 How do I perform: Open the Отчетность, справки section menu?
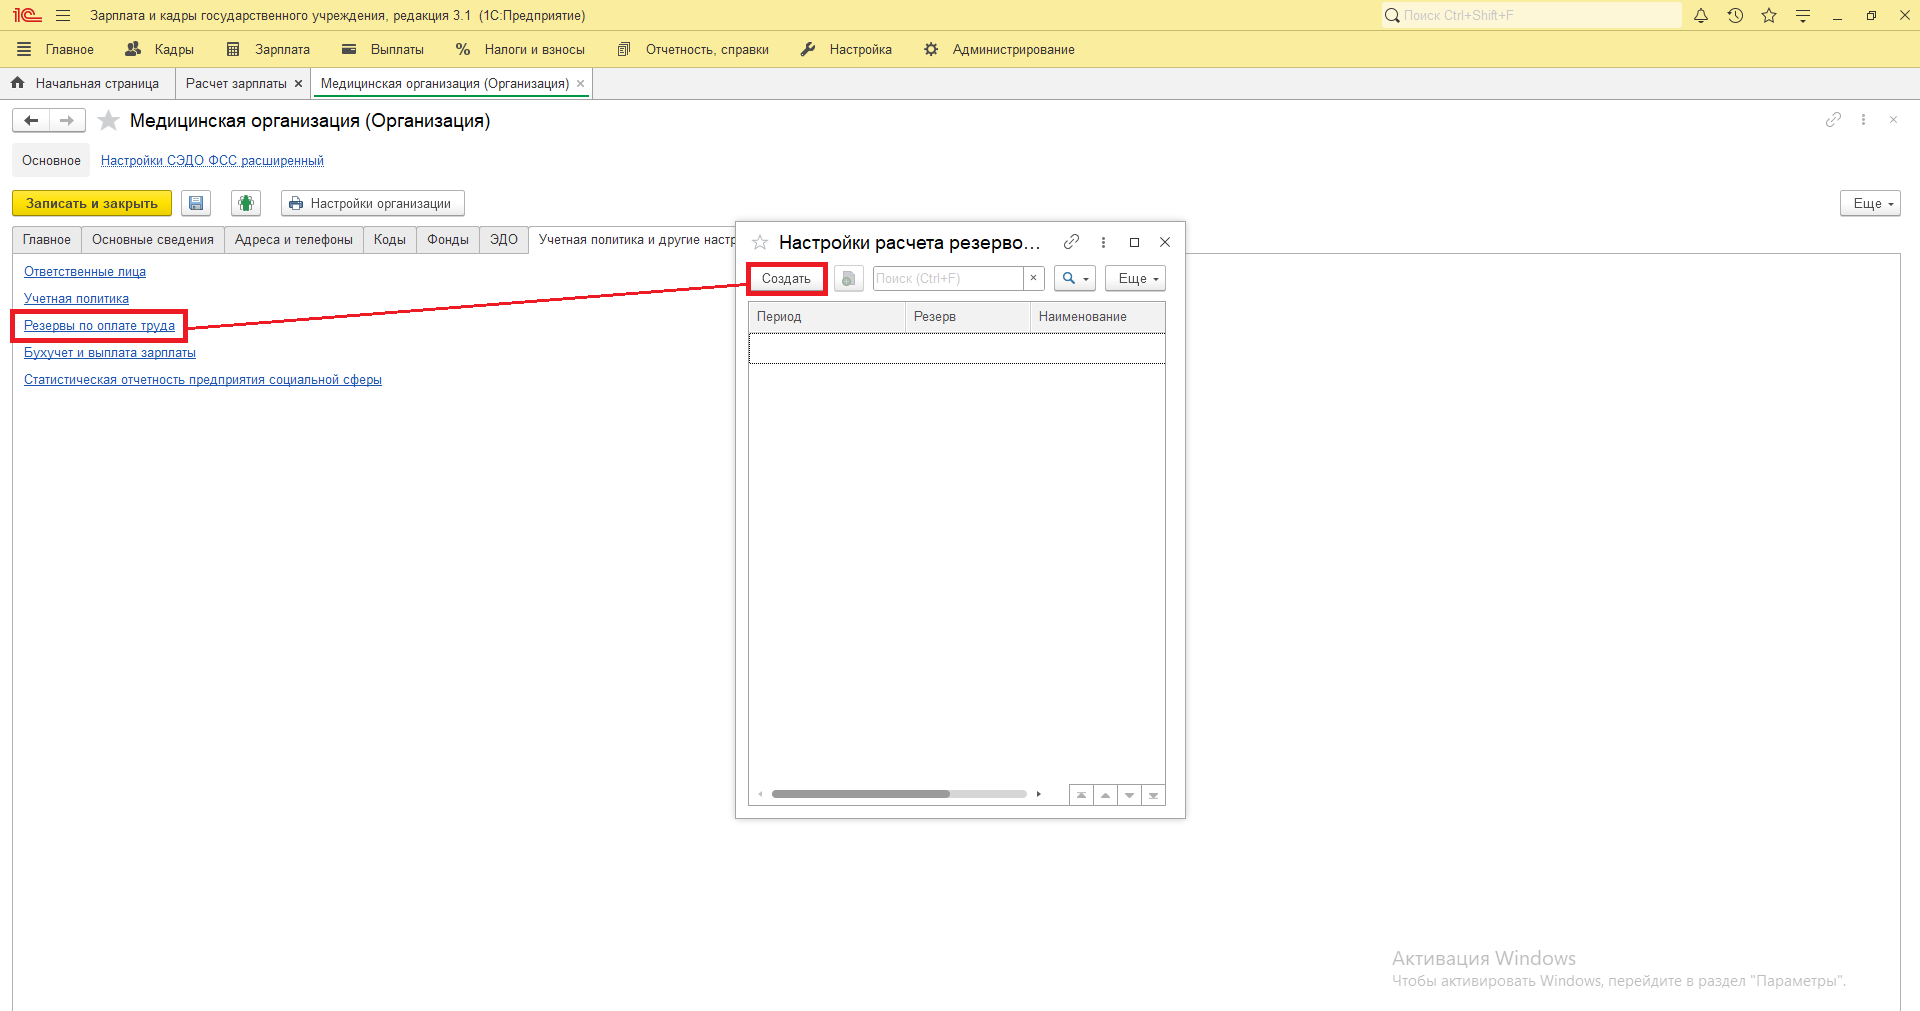[x=693, y=49]
